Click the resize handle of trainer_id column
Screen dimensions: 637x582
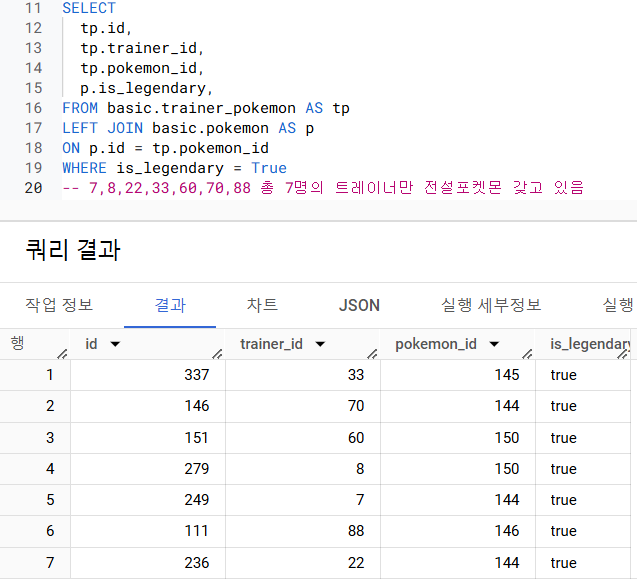[x=372, y=354]
